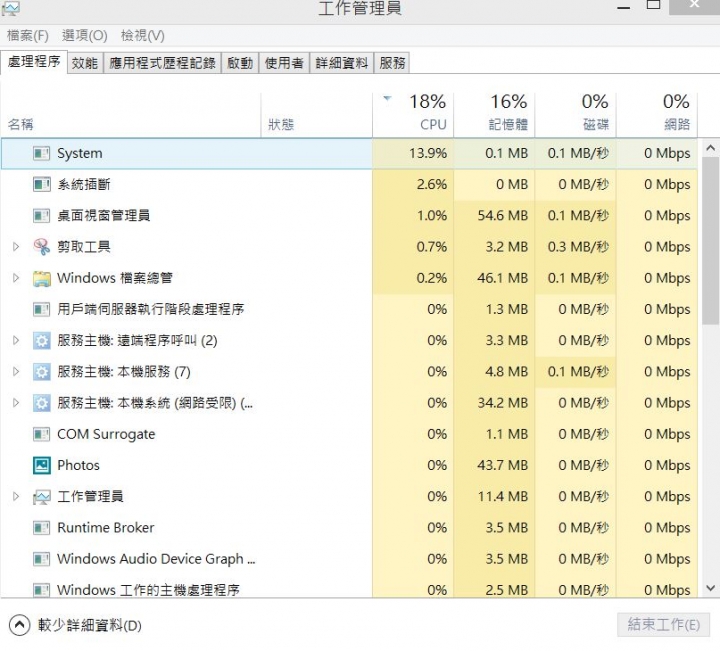The image size is (720, 651).
Task: Click the 43.7 MB memory value of Photos
Action: 503,466
